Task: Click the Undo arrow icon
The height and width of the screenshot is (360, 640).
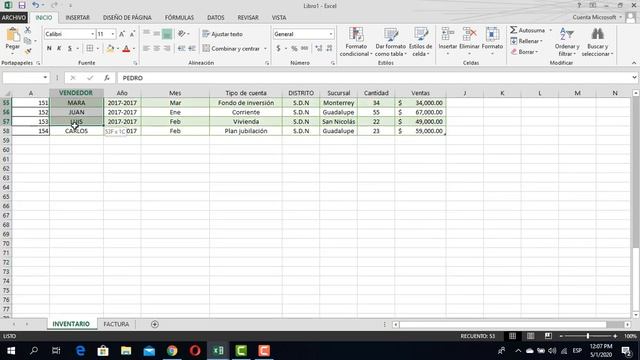Action: (x=36, y=5)
